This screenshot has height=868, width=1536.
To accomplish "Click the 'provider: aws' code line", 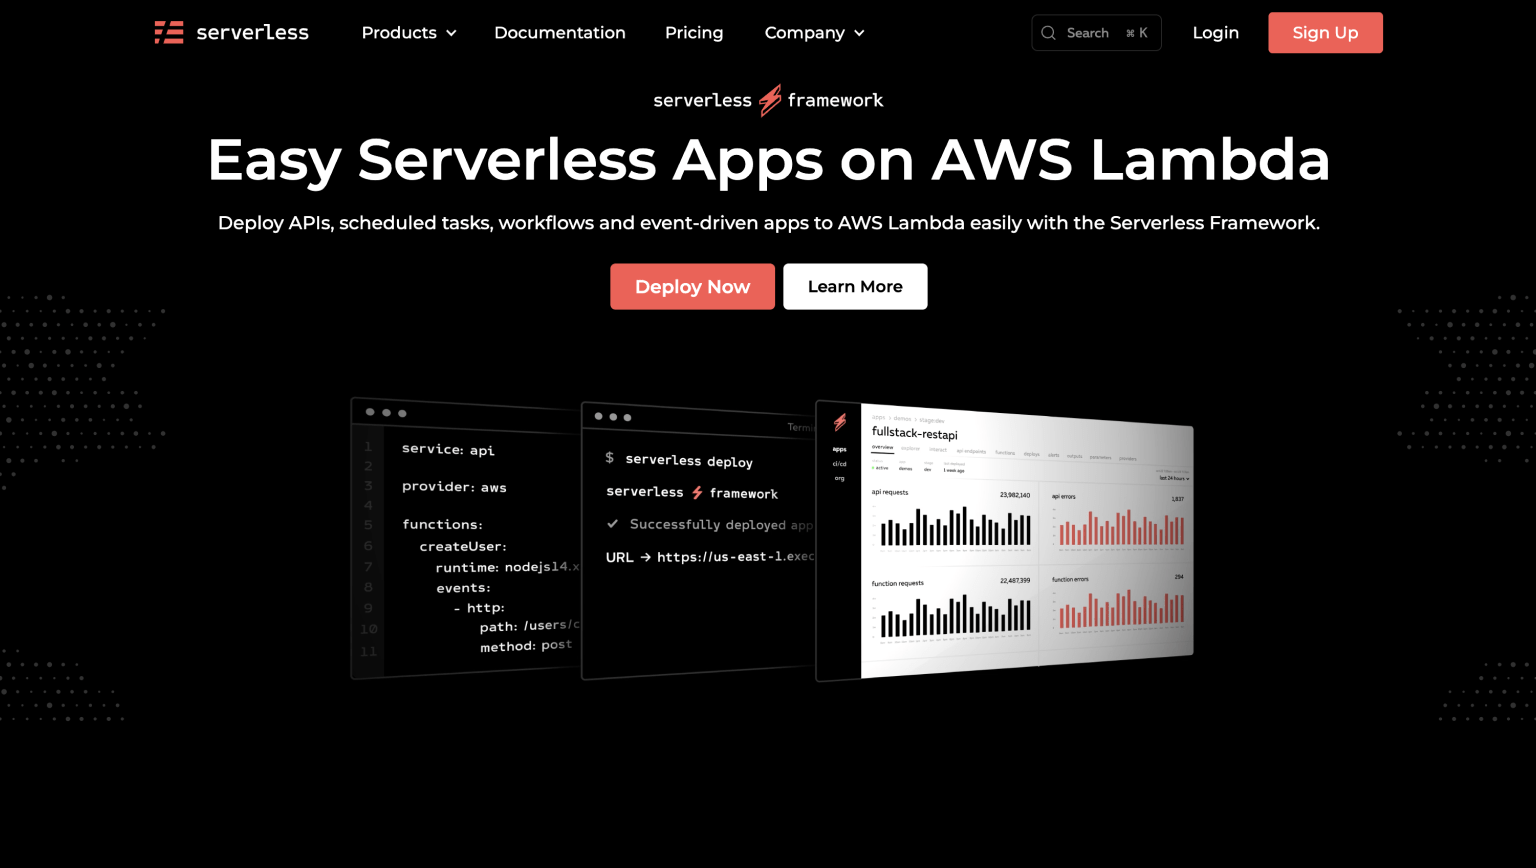I will (454, 487).
